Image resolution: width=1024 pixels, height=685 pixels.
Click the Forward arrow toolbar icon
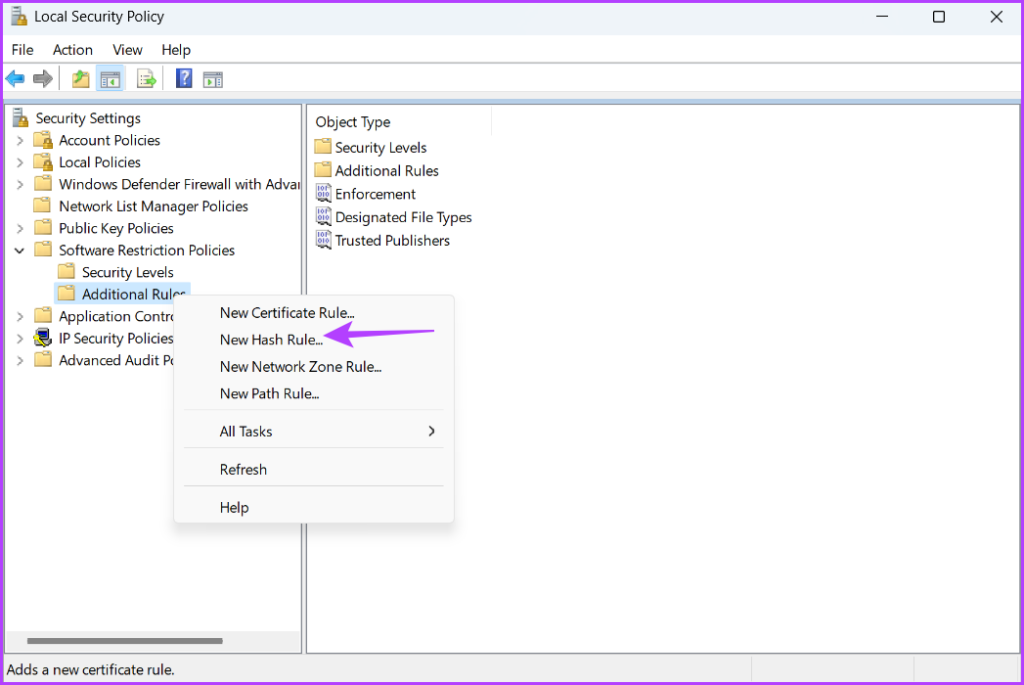pos(43,79)
